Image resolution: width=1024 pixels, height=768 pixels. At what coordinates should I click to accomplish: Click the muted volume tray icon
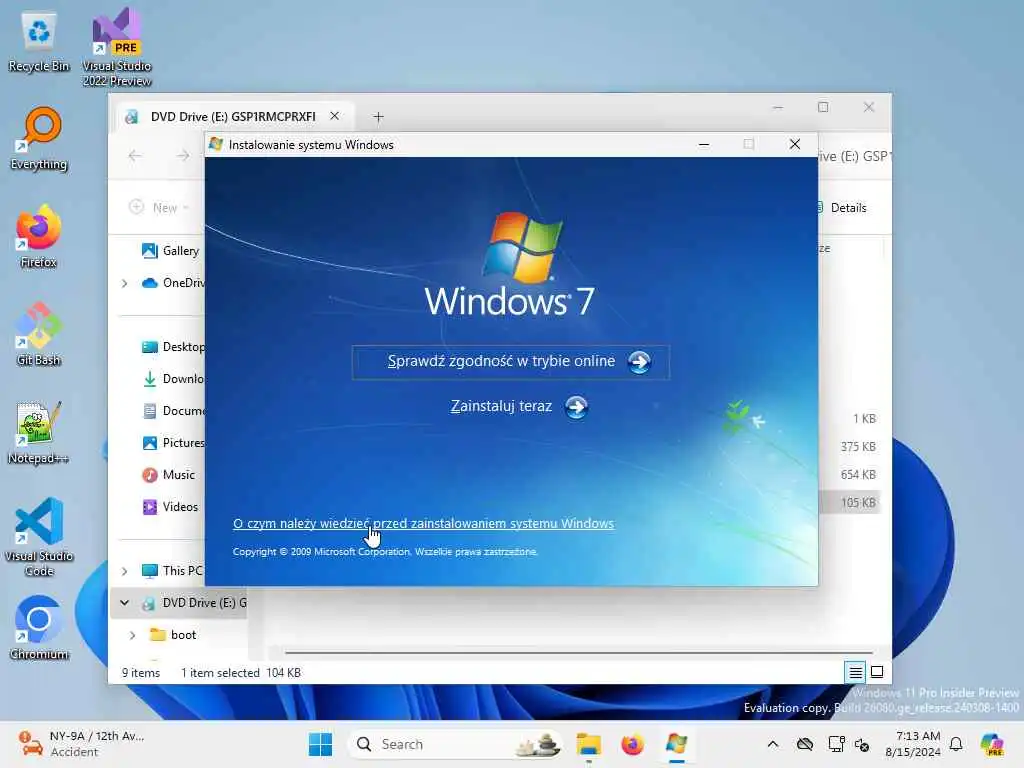[x=862, y=744]
